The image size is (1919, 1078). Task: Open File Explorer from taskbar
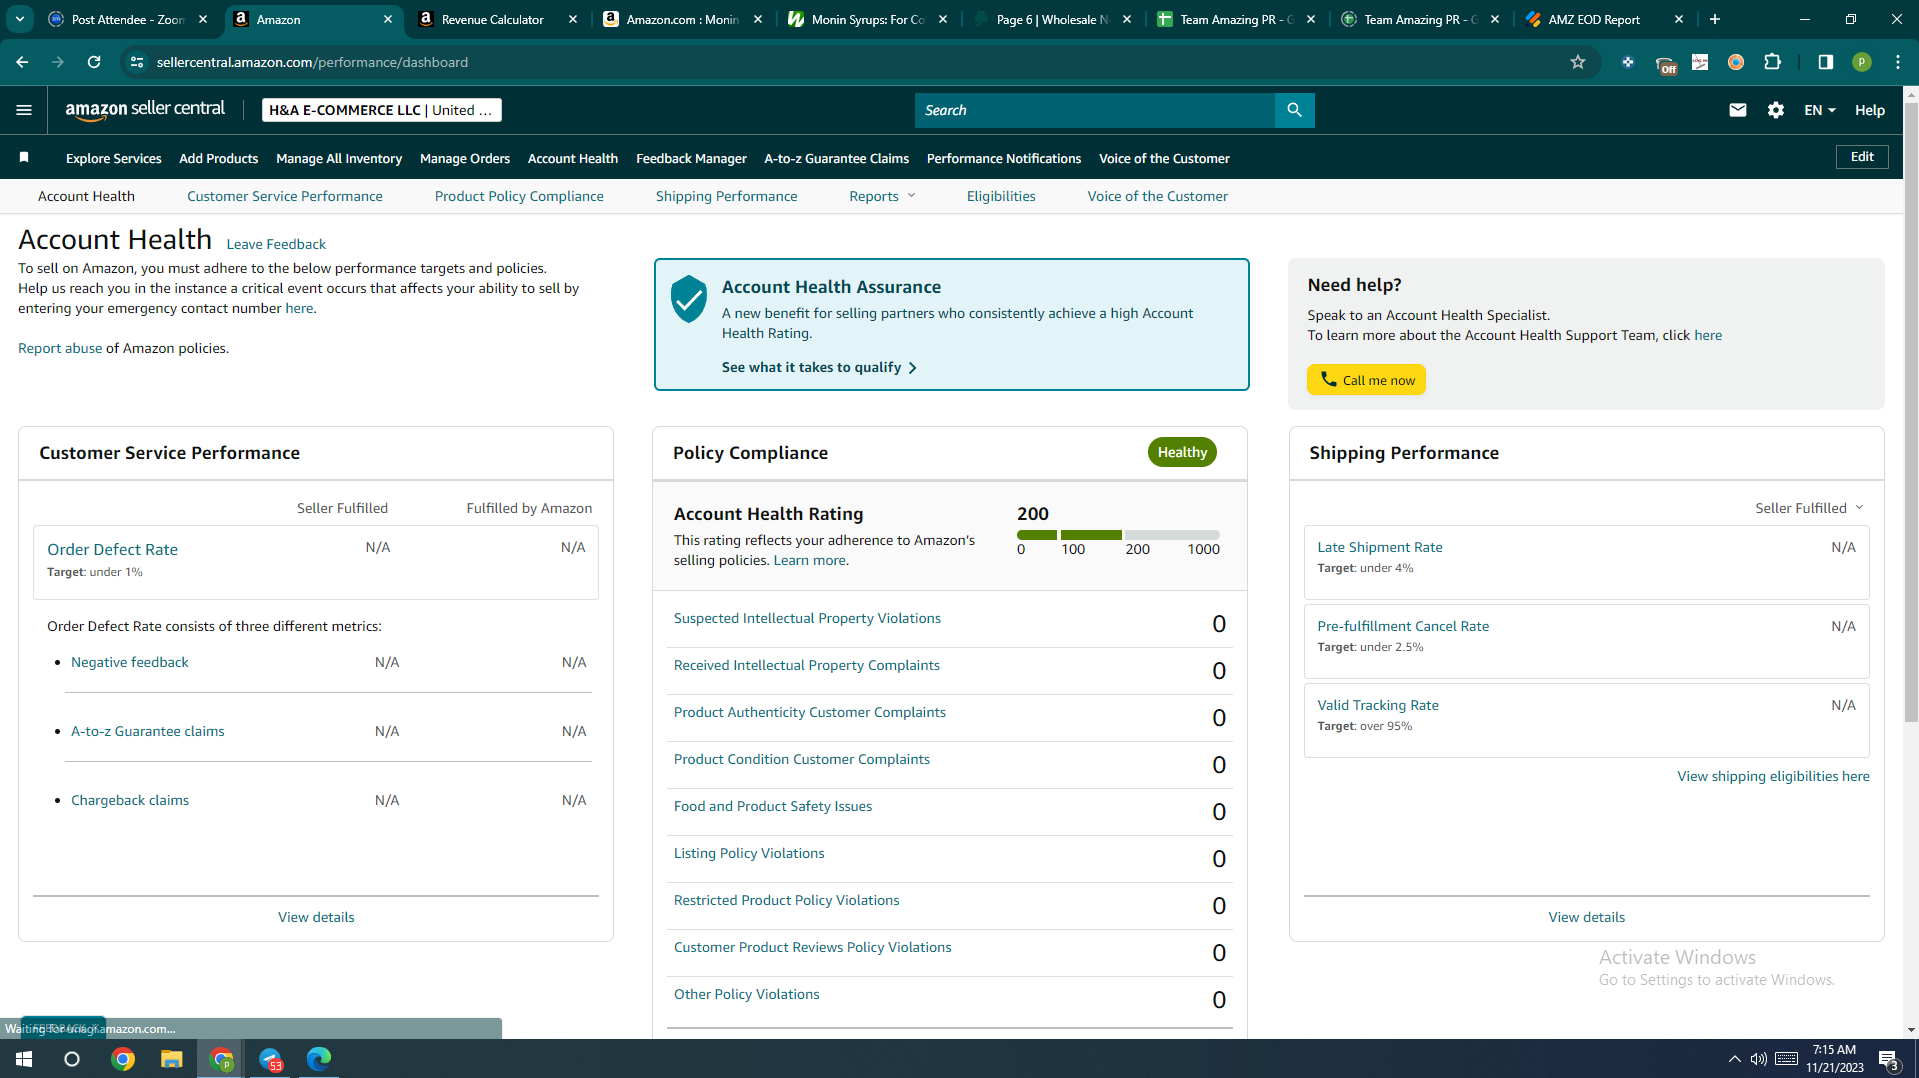(172, 1059)
